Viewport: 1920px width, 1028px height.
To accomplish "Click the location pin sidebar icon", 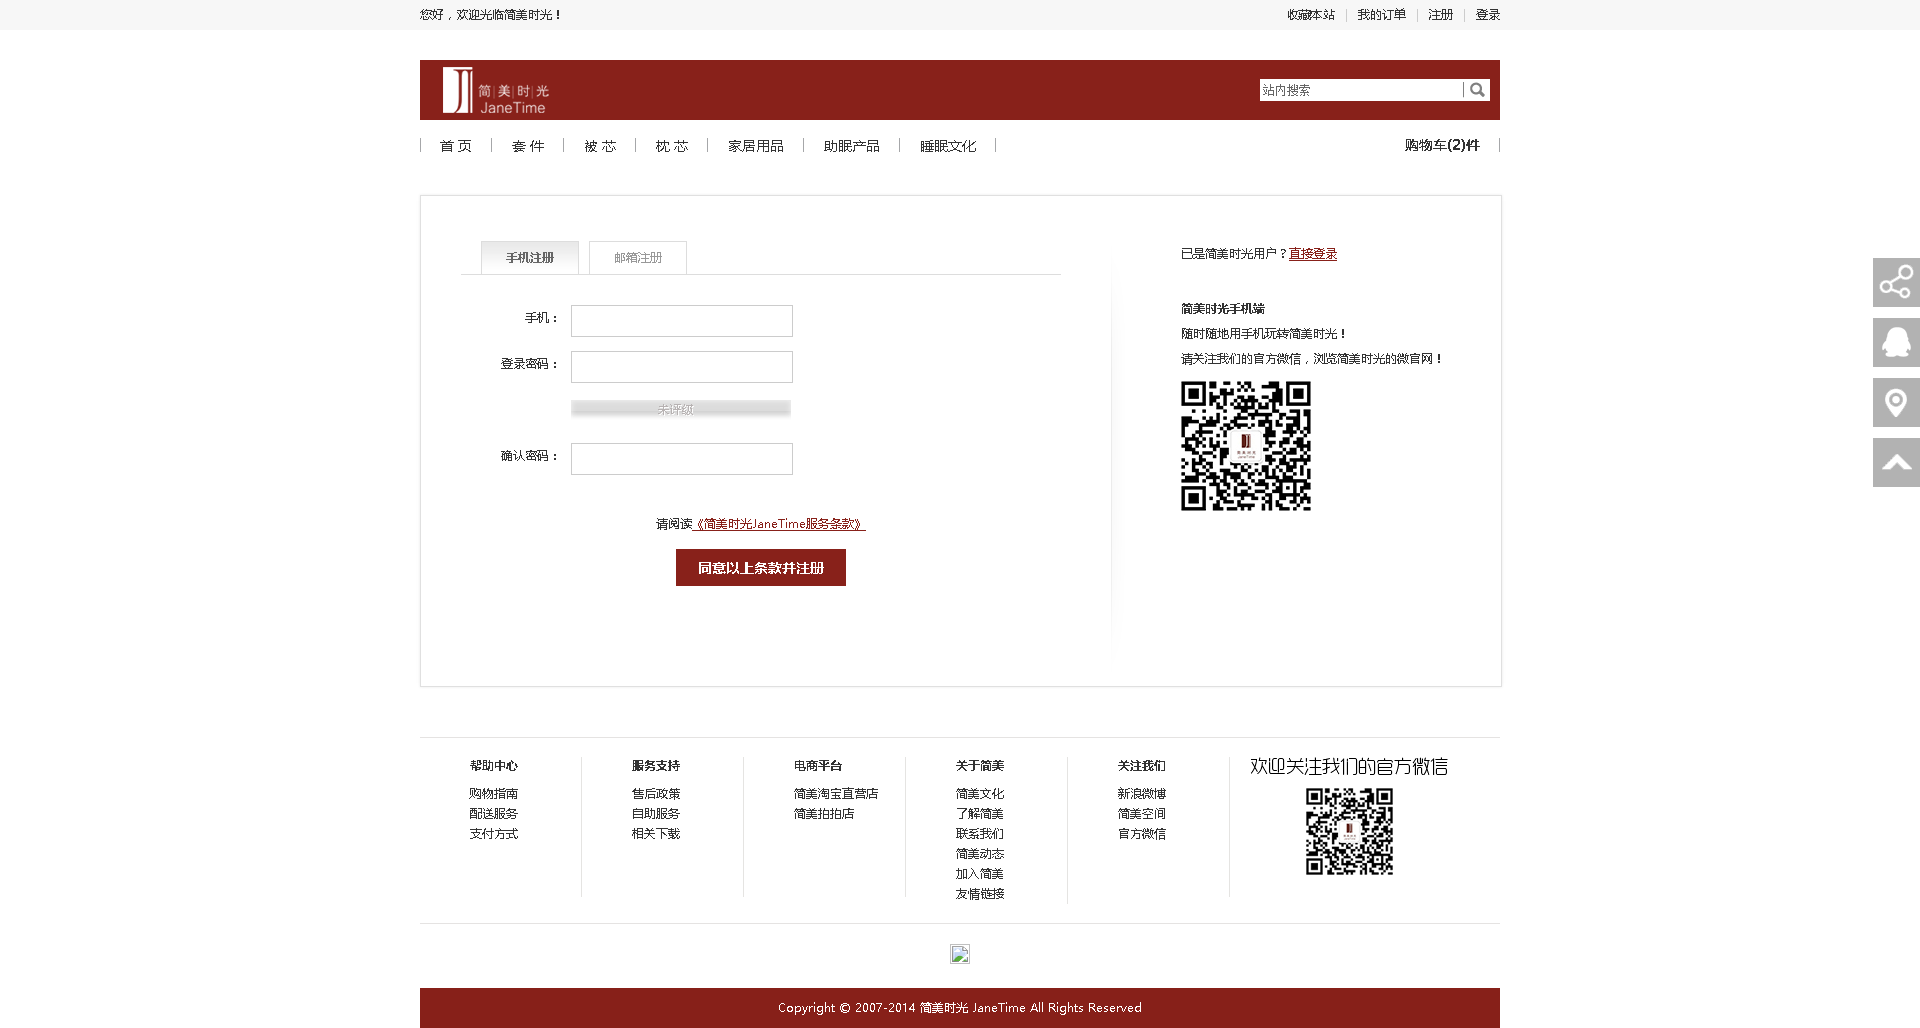I will tap(1896, 403).
